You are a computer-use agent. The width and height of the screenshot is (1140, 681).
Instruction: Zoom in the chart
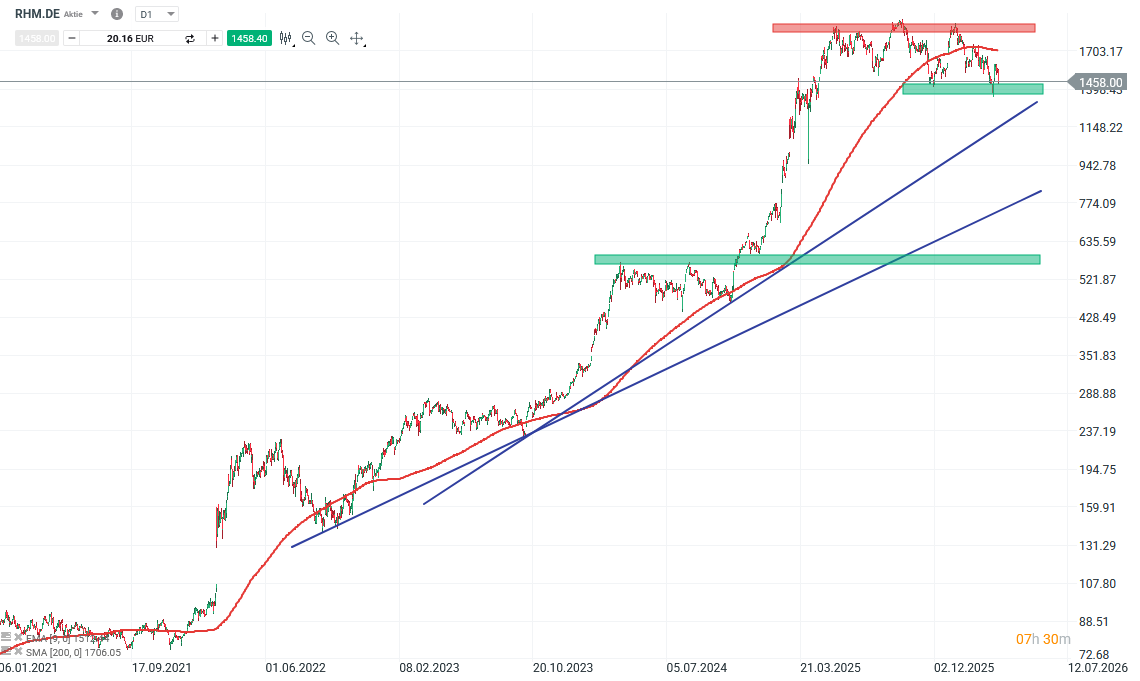332,38
